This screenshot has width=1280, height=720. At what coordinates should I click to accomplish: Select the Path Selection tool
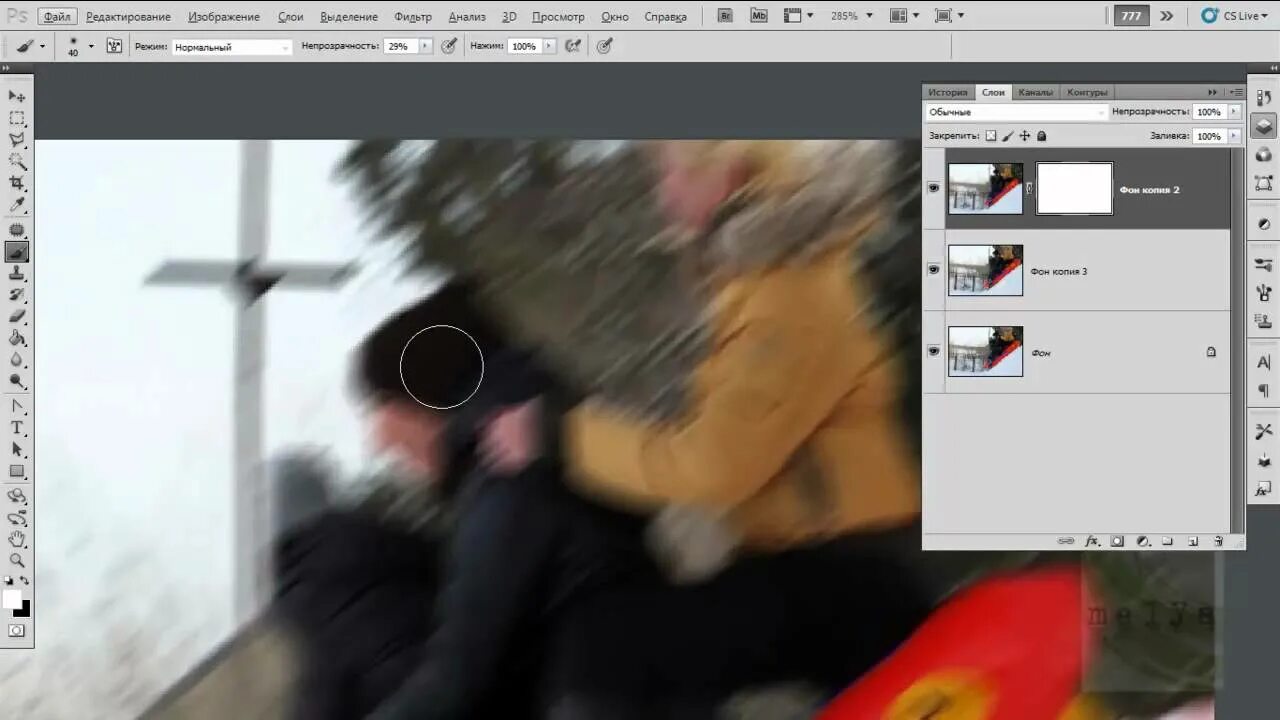[x=17, y=450]
